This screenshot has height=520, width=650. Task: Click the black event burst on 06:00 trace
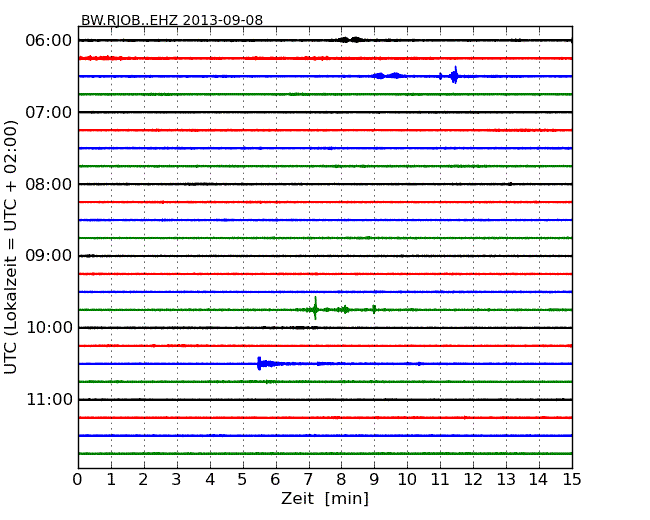[x=350, y=40]
